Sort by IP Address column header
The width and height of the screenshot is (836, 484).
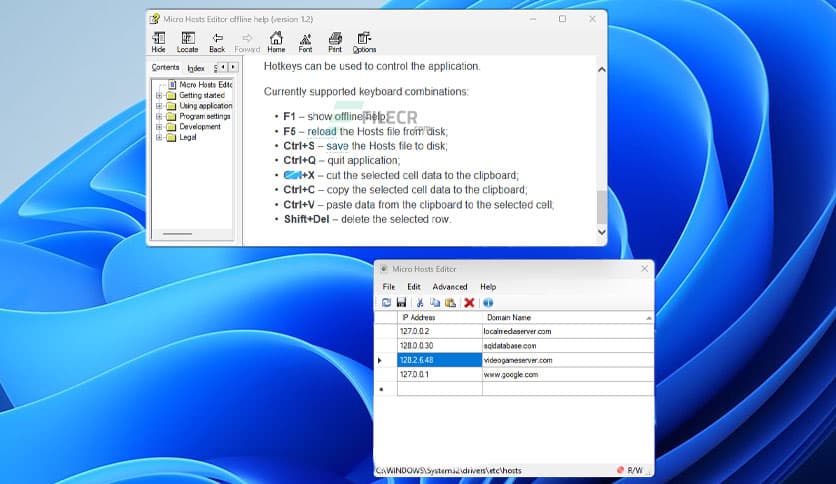tap(440, 318)
